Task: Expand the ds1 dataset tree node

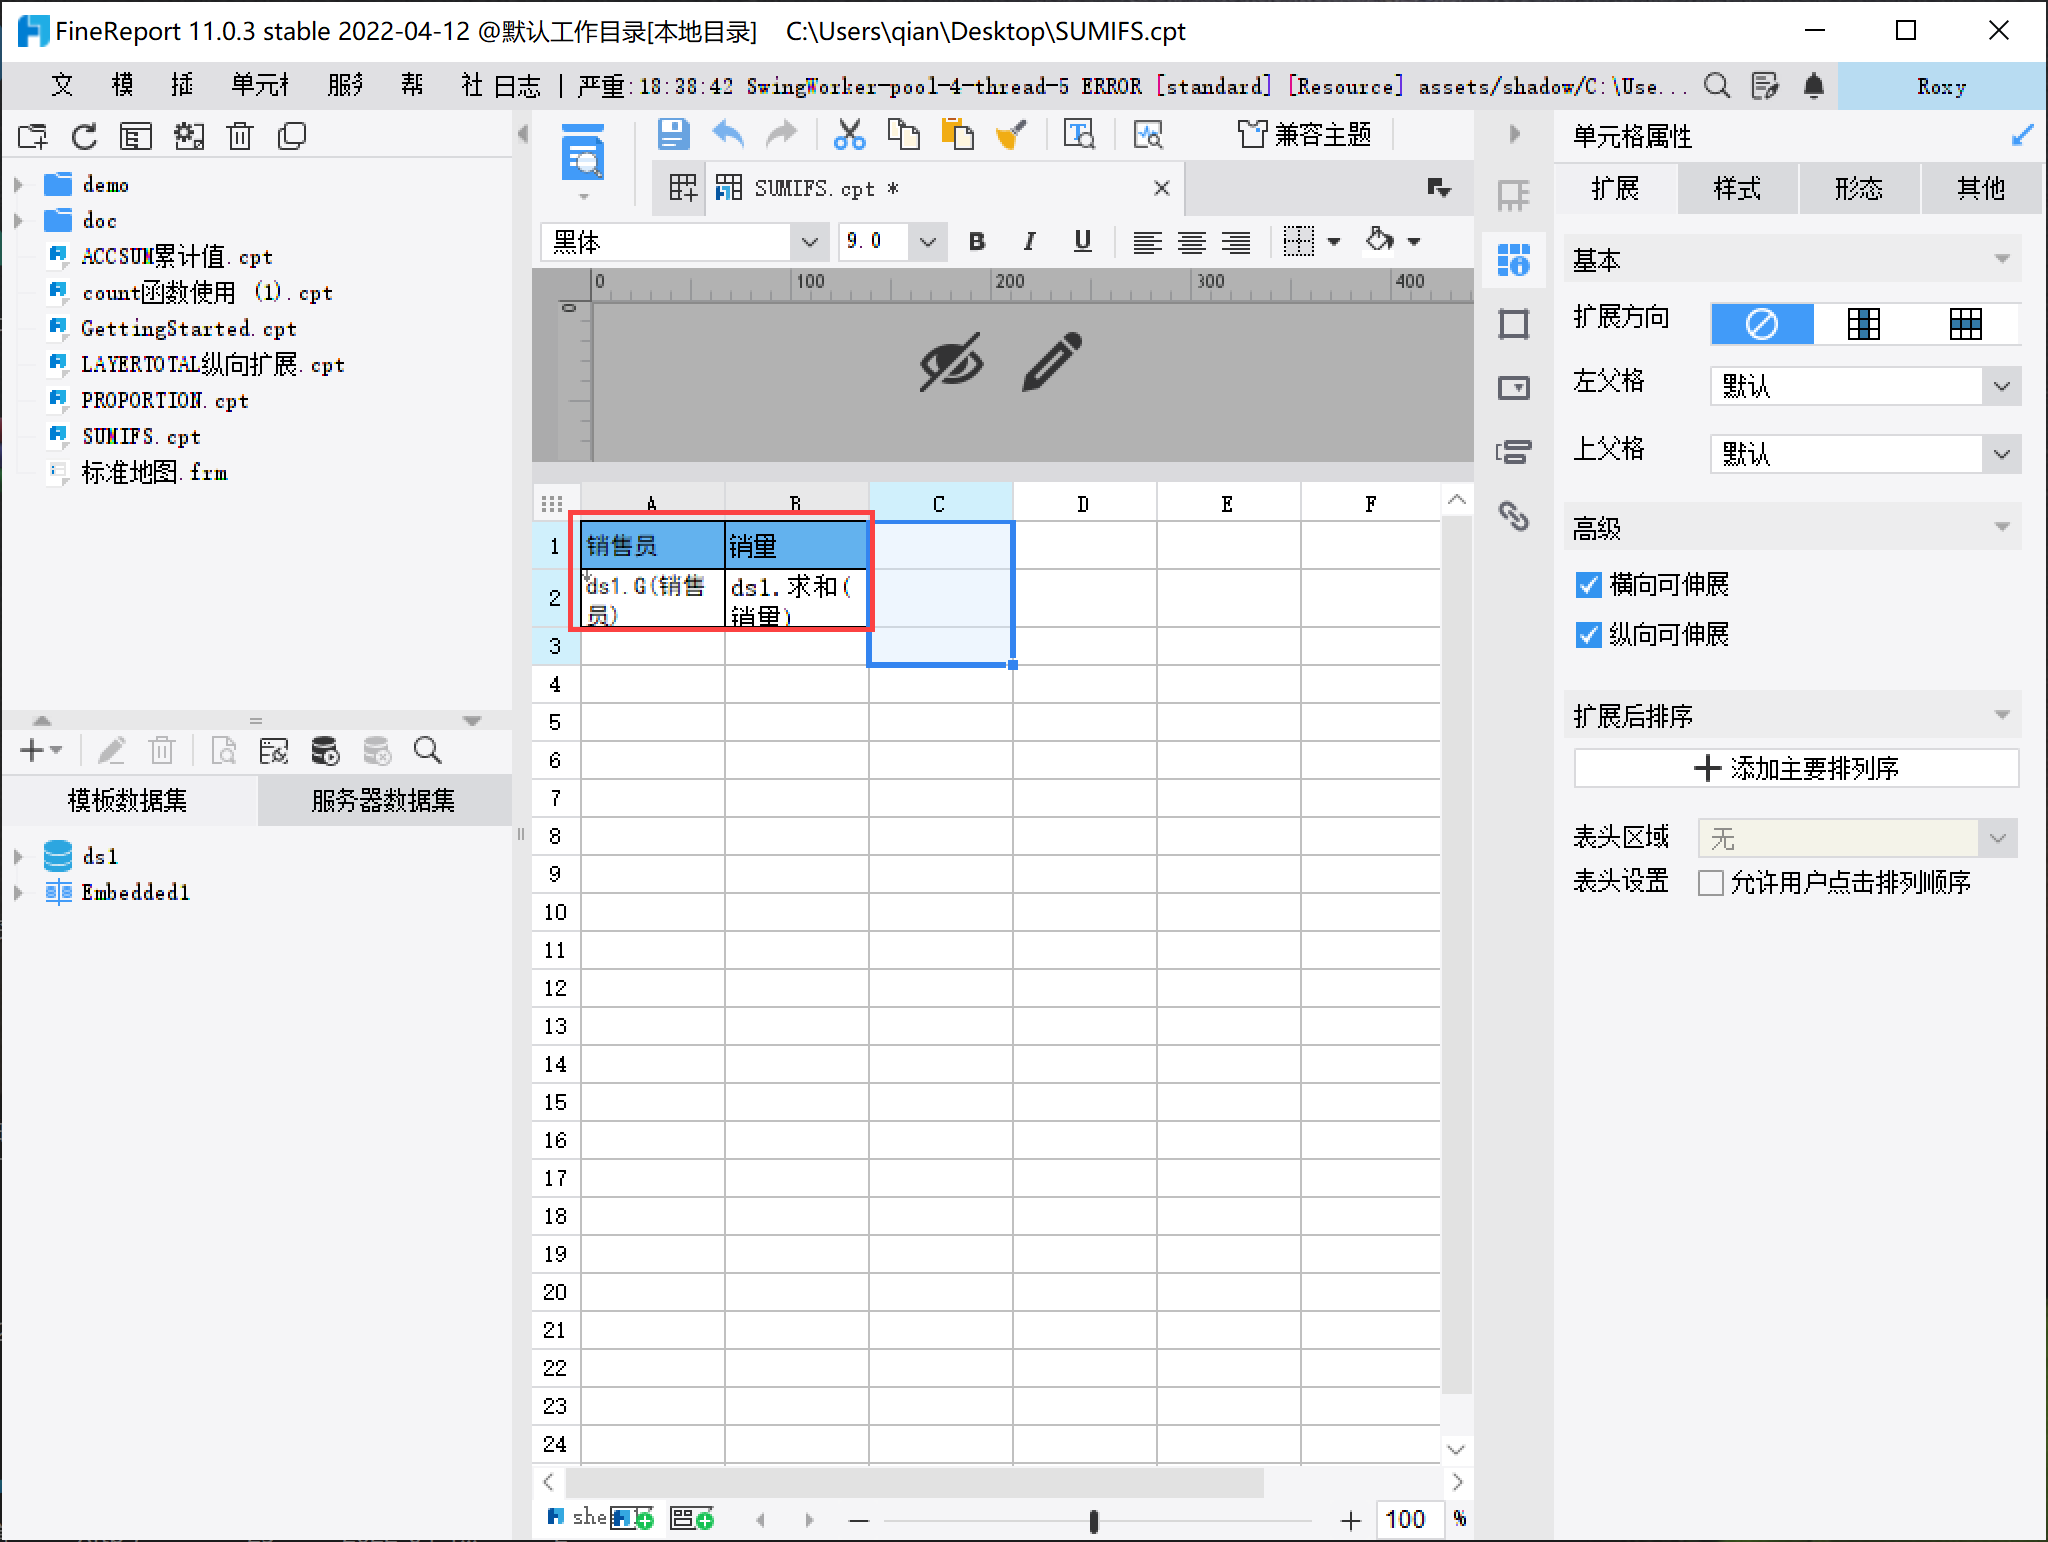Action: click(x=18, y=856)
